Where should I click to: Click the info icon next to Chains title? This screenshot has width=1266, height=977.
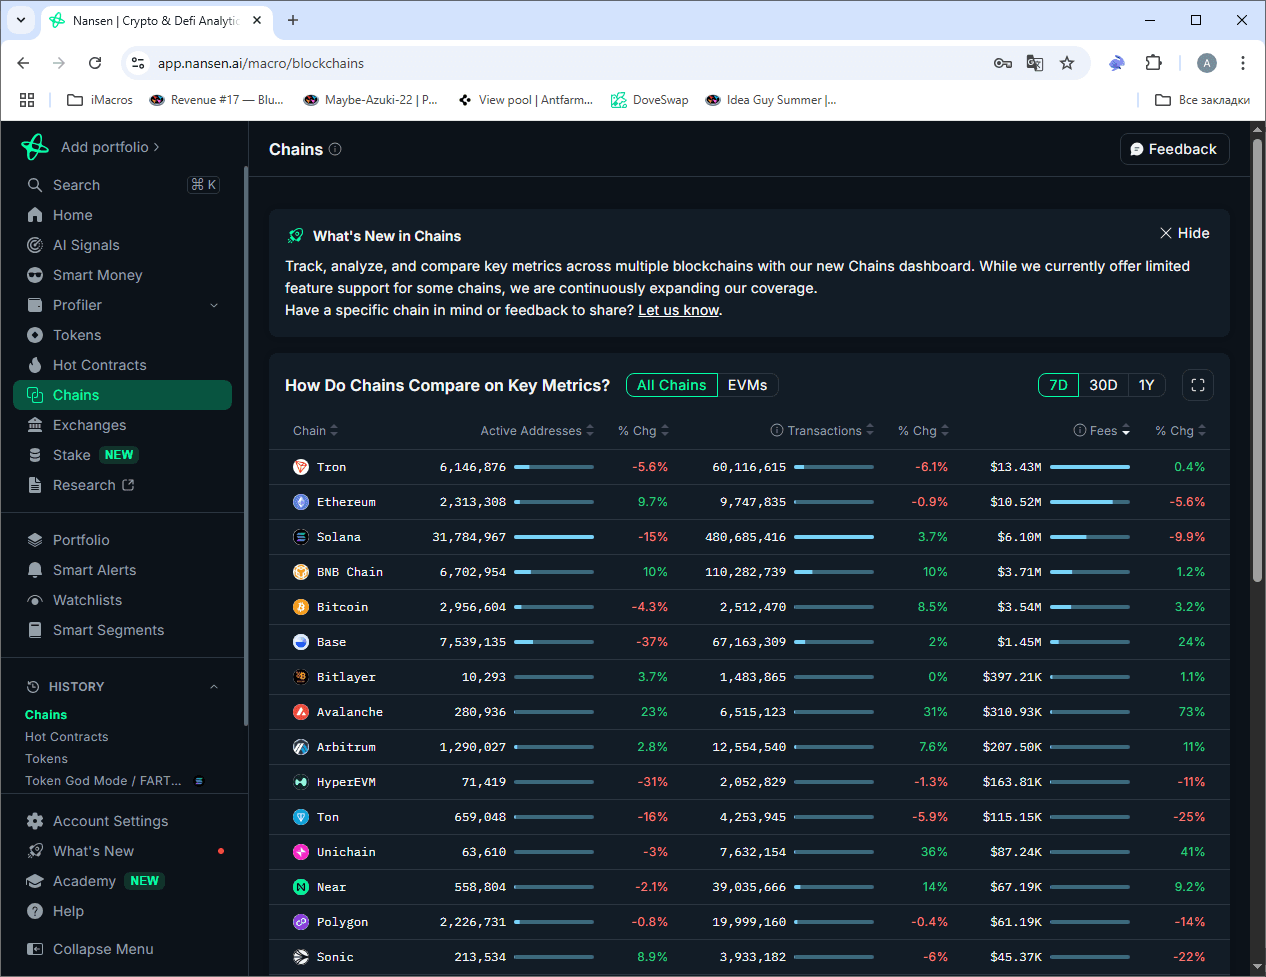(x=335, y=149)
